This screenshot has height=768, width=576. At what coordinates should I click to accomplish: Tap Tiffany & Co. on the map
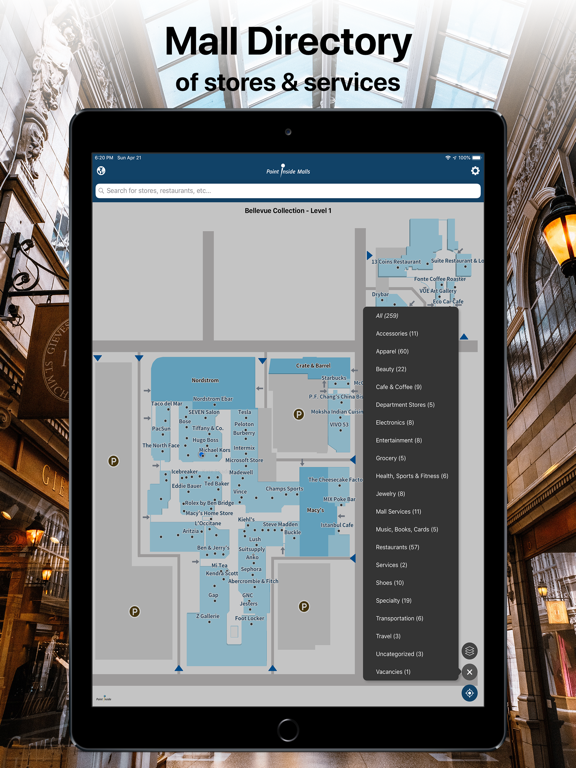(x=208, y=428)
